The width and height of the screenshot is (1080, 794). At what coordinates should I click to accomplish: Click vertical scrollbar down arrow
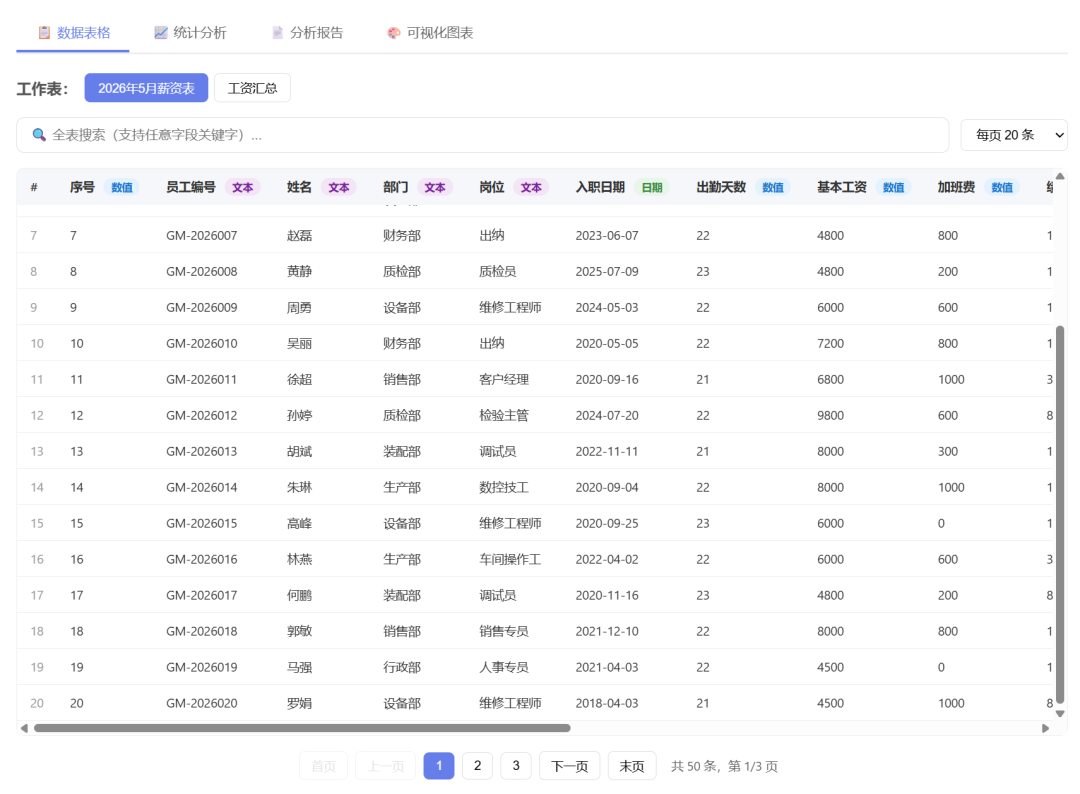1060,714
